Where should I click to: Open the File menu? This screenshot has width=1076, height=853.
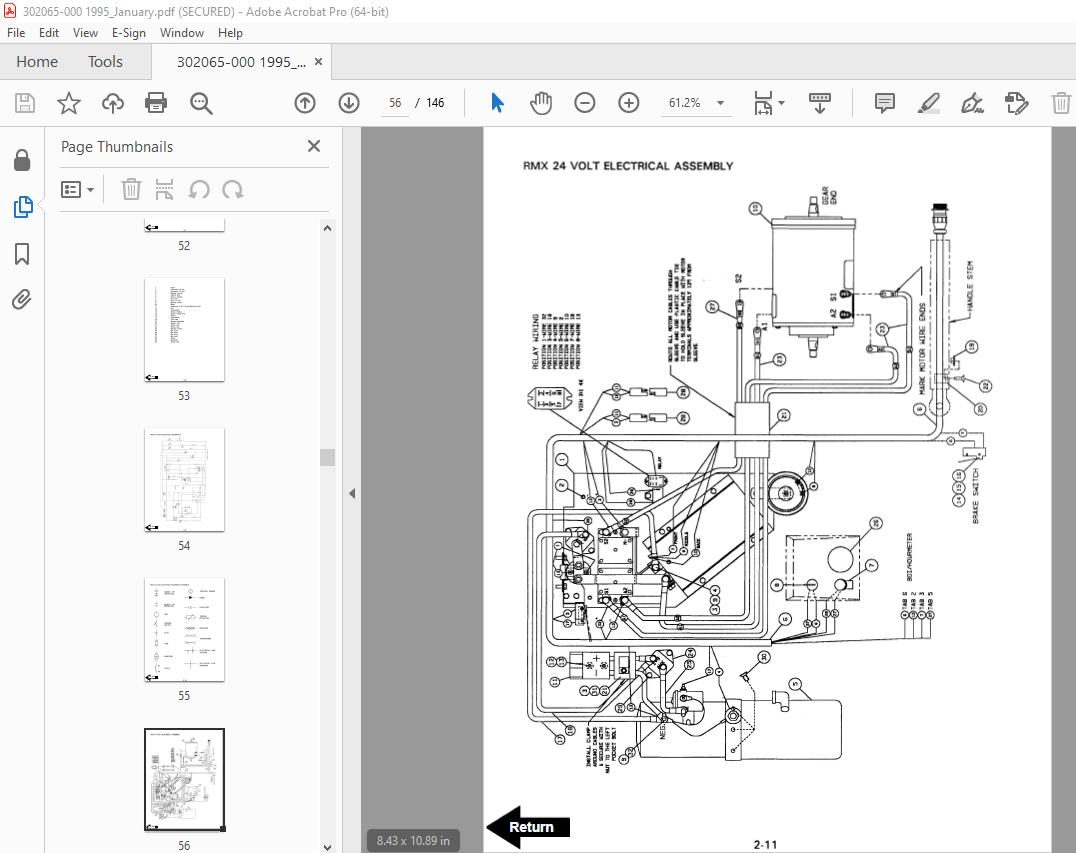pyautogui.click(x=16, y=33)
